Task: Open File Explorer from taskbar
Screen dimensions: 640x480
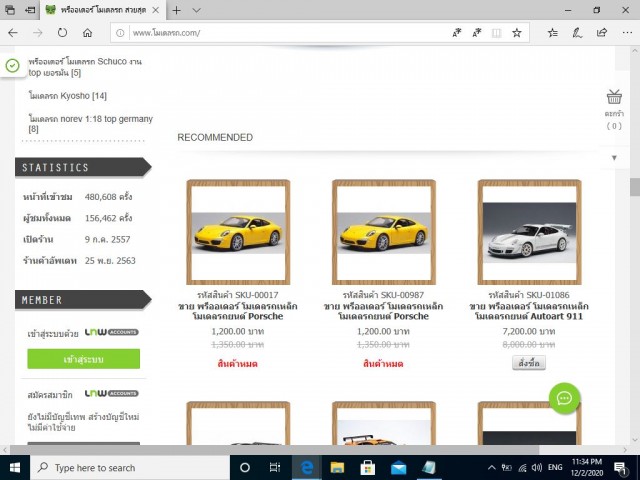Action: 337,468
